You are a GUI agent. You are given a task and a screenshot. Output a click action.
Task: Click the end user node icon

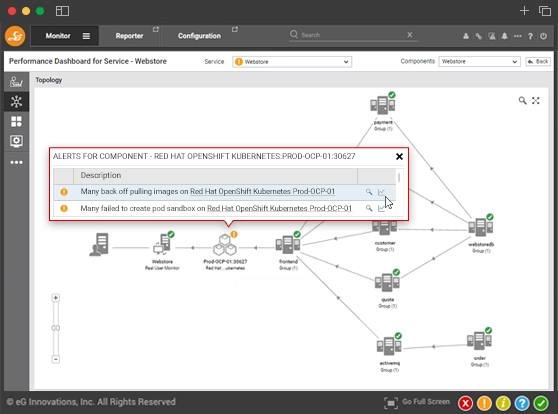coord(99,245)
